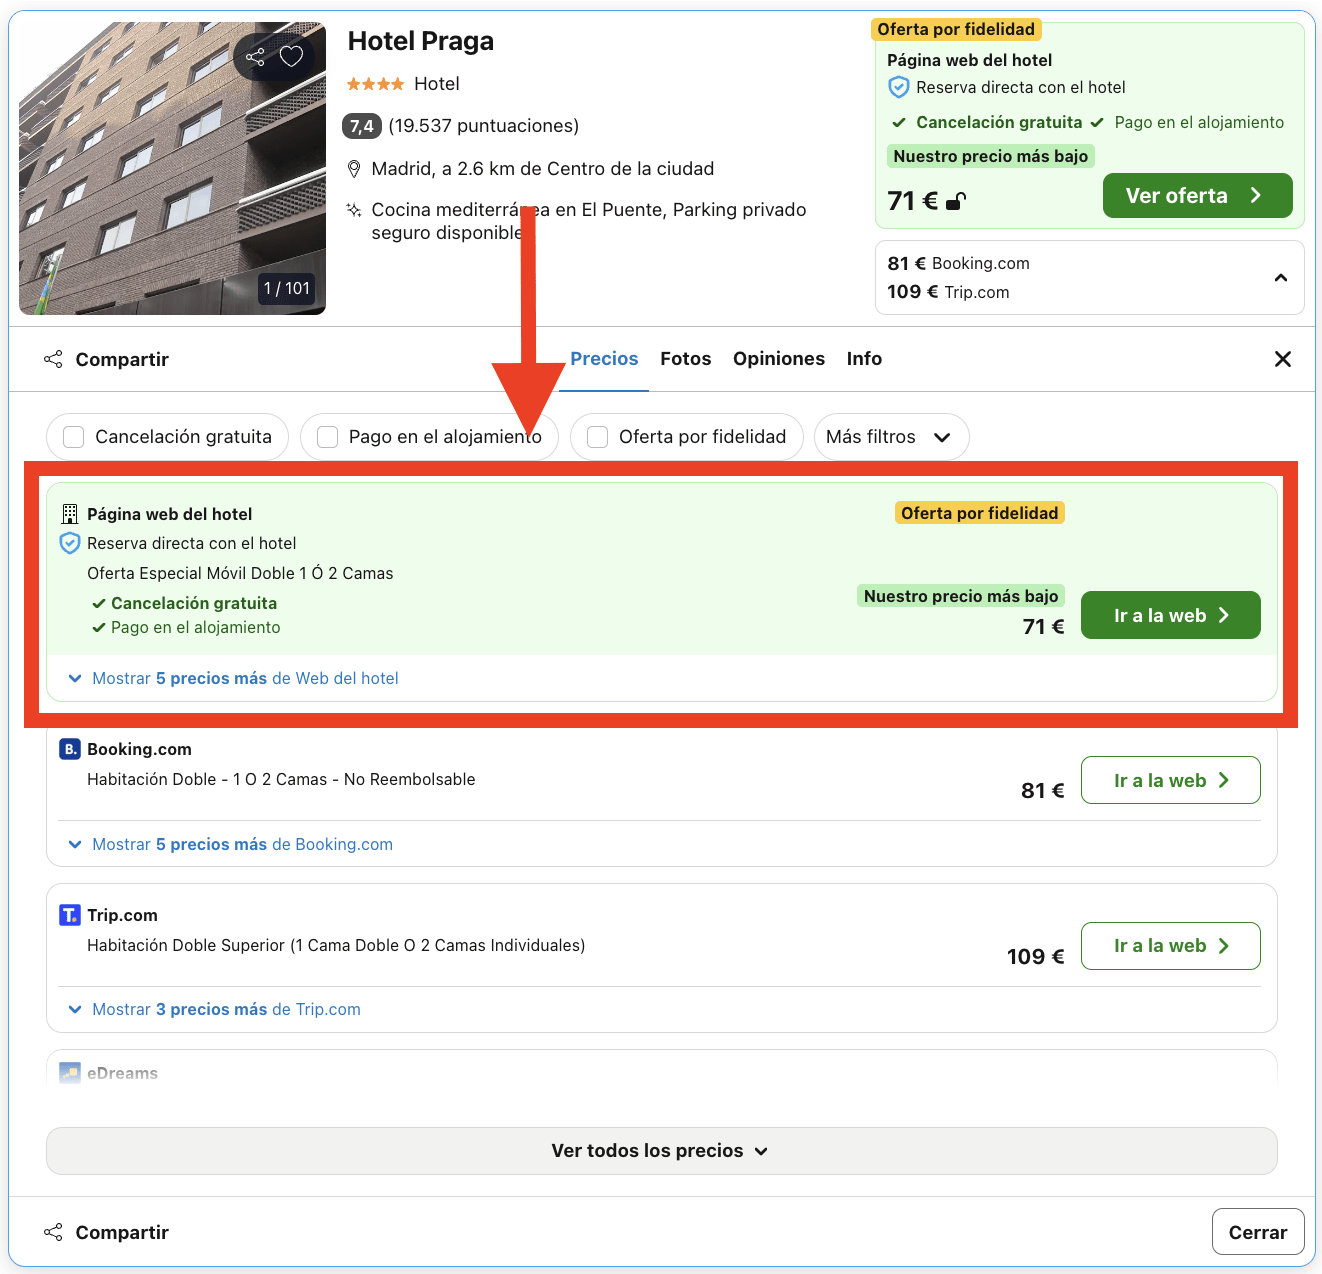
Task: Save Hotel Praga with the heart icon
Action: (x=291, y=56)
